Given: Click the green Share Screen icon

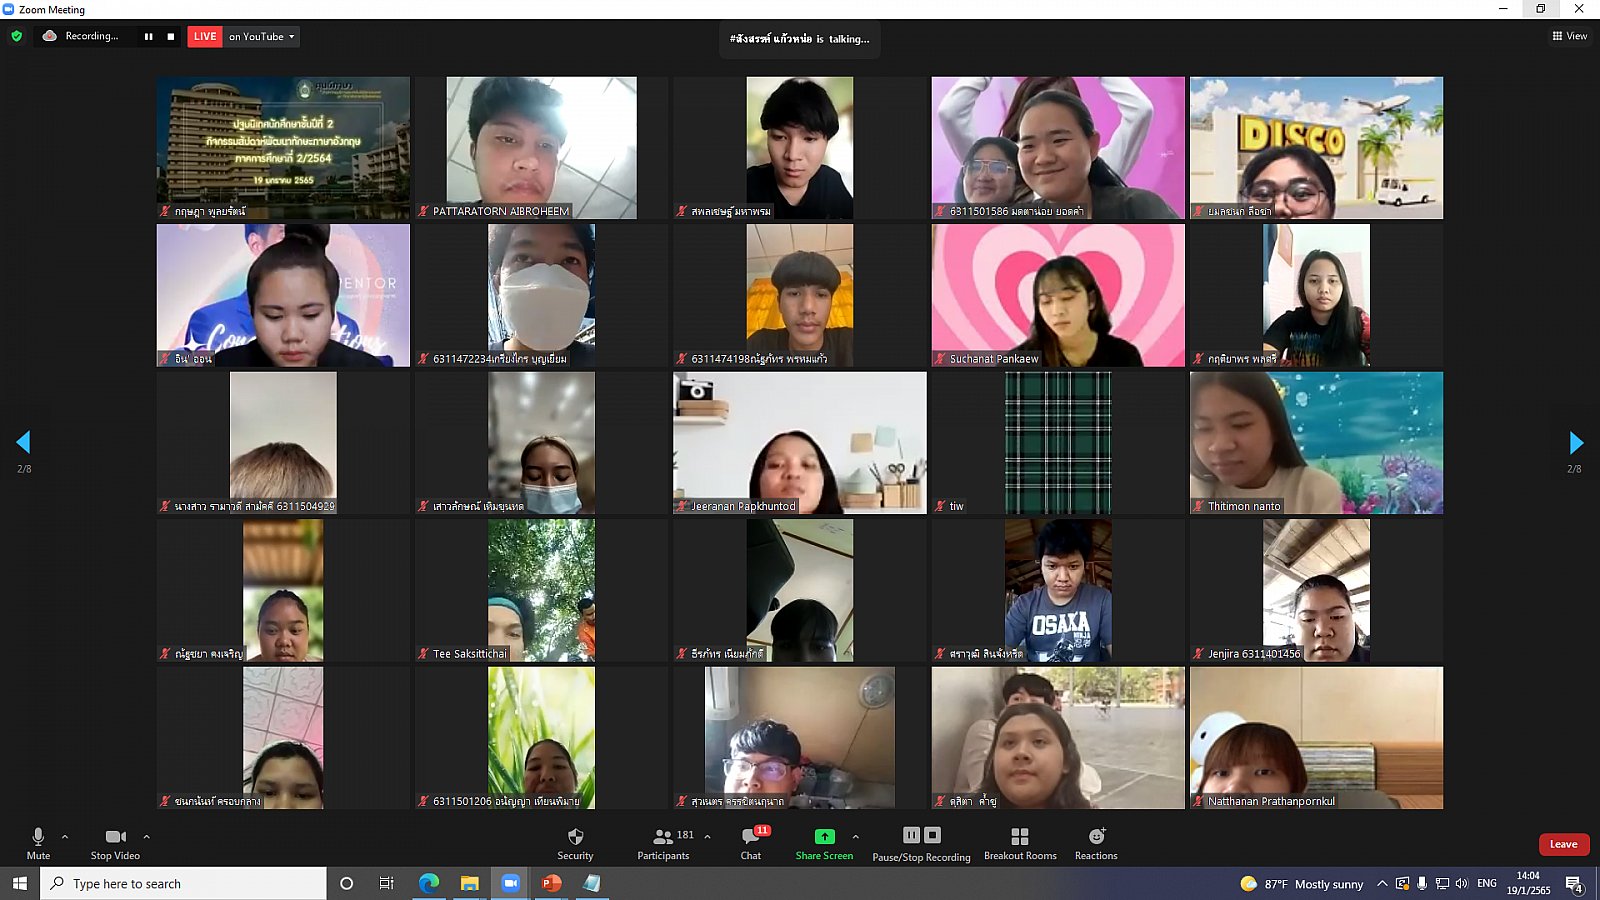Looking at the screenshot, I should point(824,836).
